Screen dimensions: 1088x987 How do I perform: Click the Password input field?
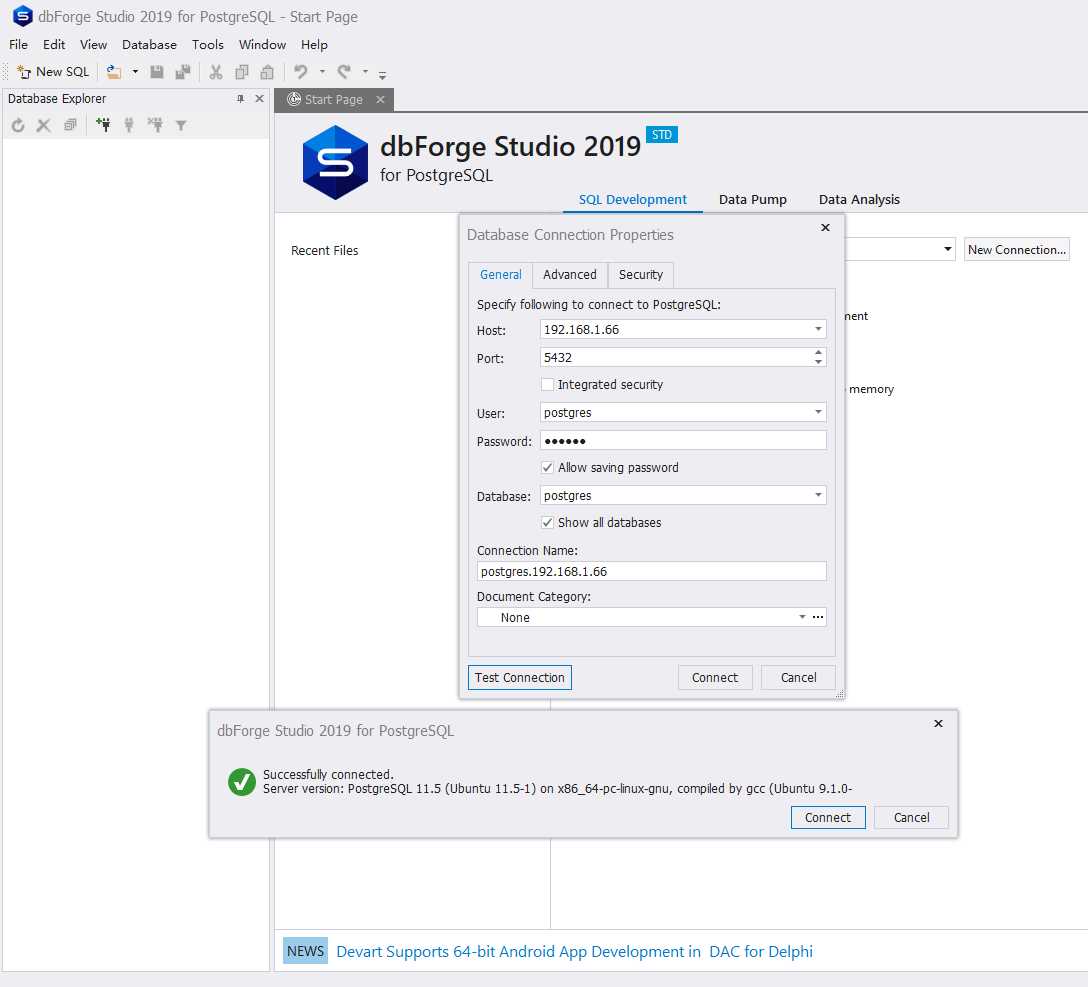coord(683,440)
